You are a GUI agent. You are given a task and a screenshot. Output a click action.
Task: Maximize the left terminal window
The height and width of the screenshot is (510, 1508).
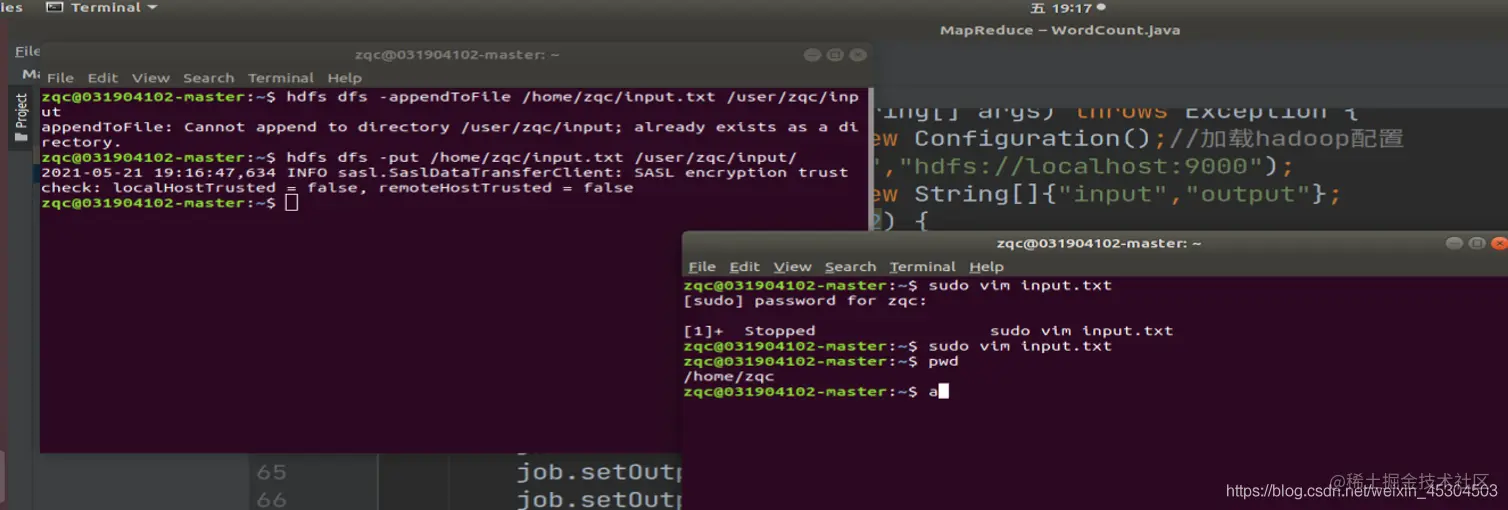pyautogui.click(x=835, y=55)
